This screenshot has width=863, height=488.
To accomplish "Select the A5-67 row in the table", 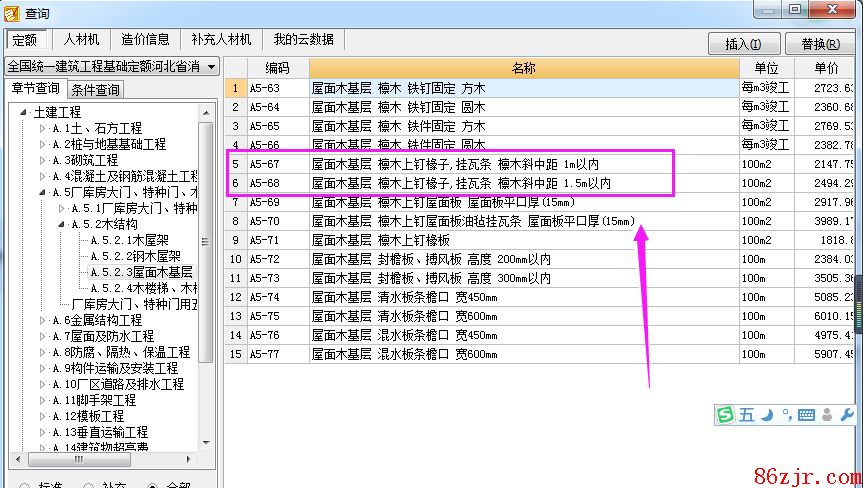I will [450, 163].
